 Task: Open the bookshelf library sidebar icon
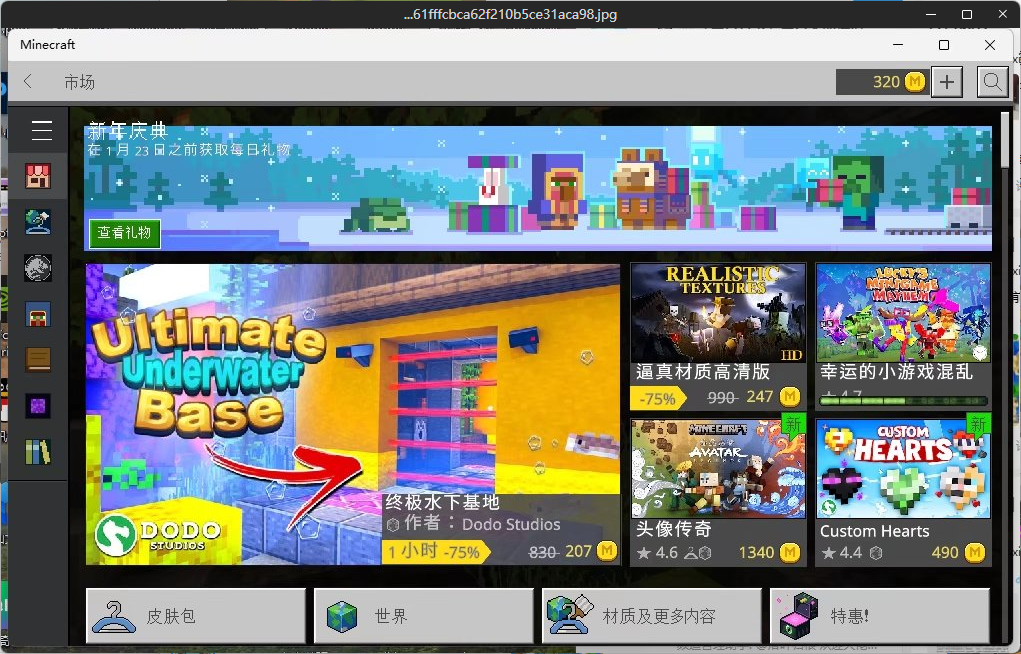point(38,451)
